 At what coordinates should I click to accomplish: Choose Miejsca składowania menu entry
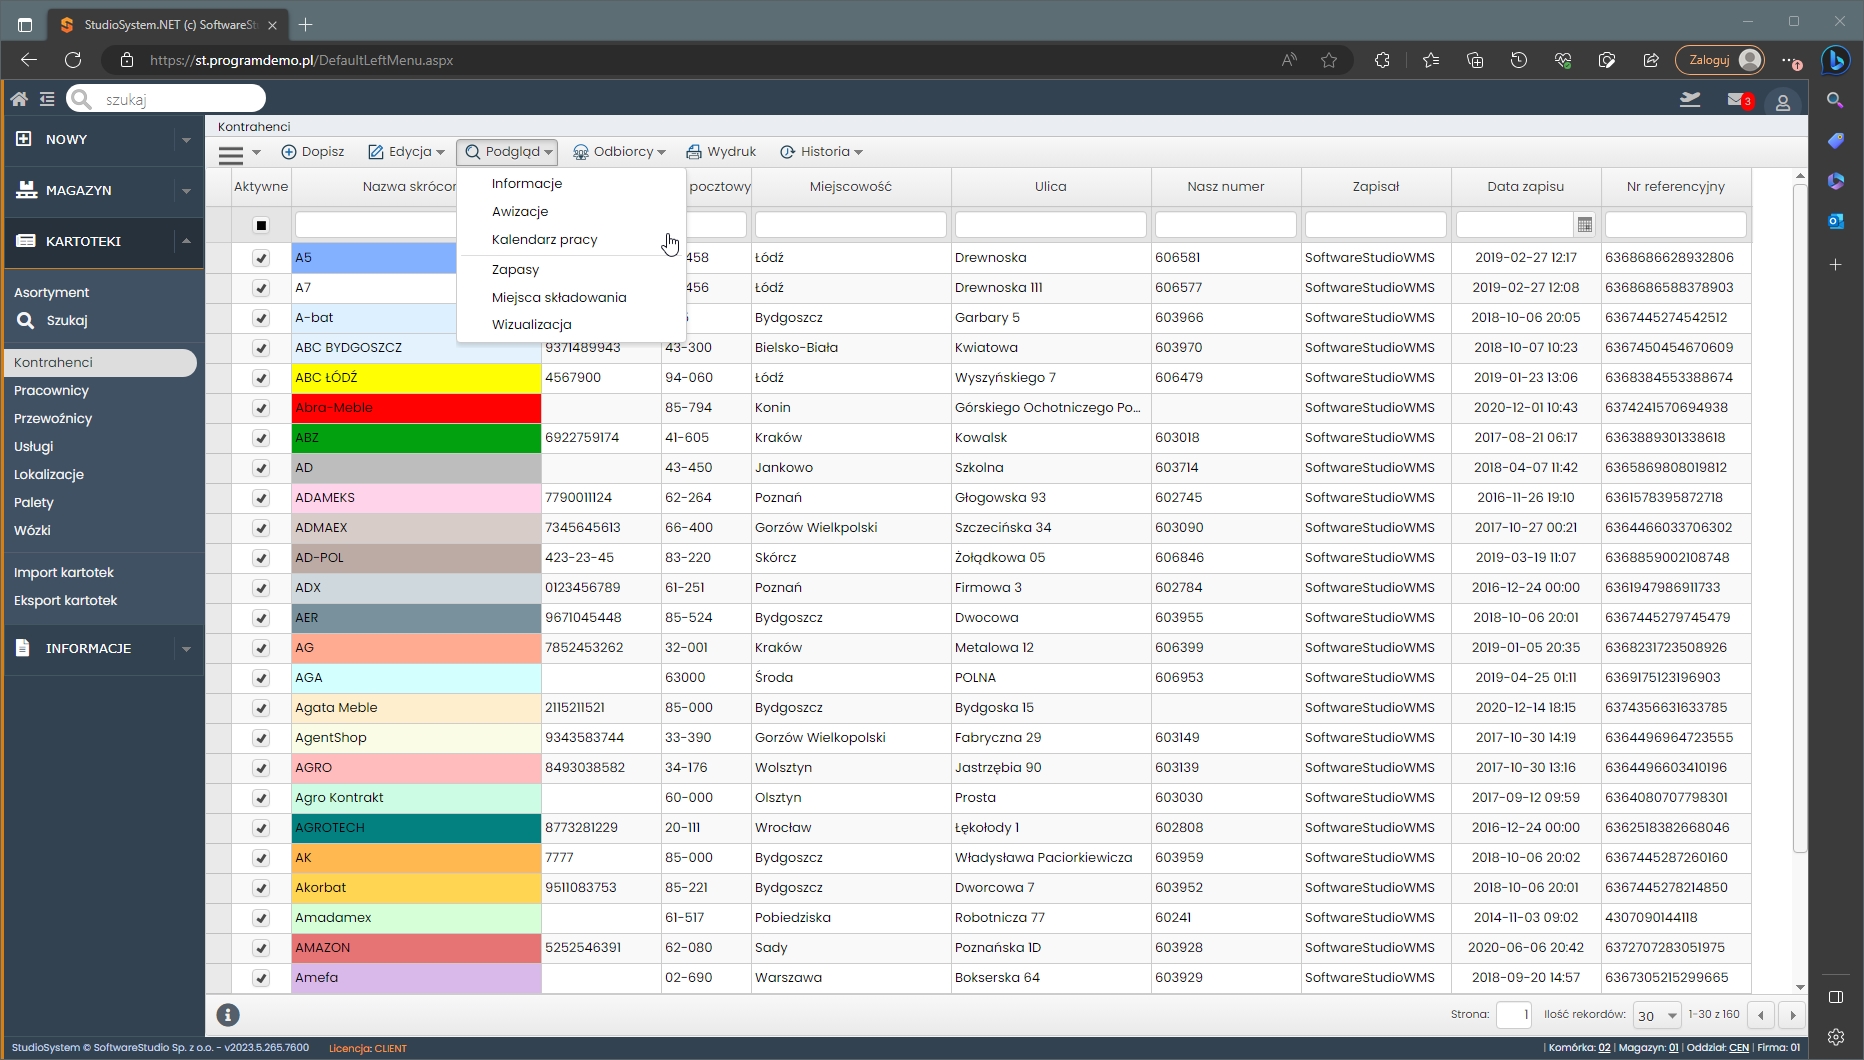coord(559,298)
